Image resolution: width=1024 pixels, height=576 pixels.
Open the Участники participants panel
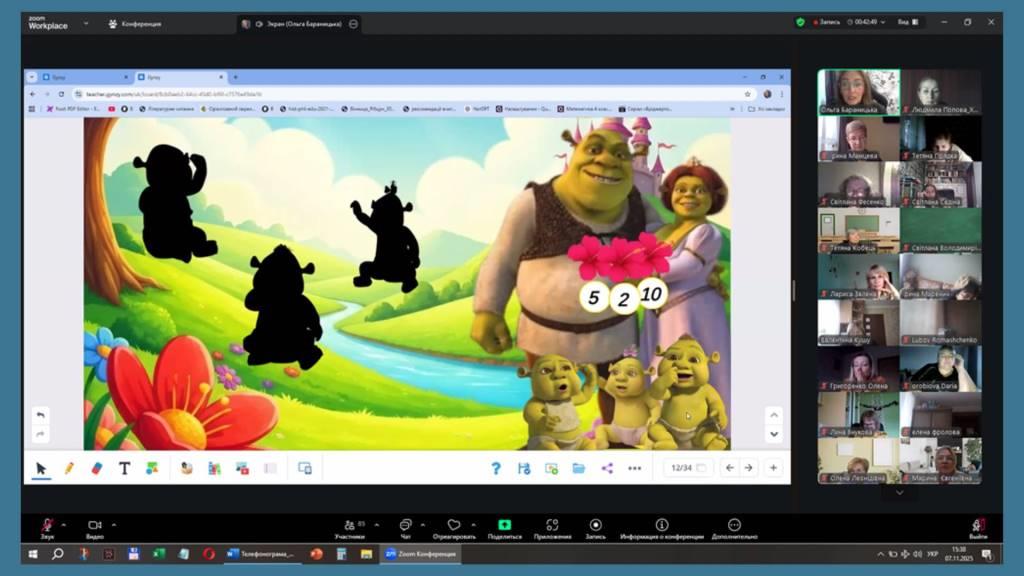(x=349, y=527)
